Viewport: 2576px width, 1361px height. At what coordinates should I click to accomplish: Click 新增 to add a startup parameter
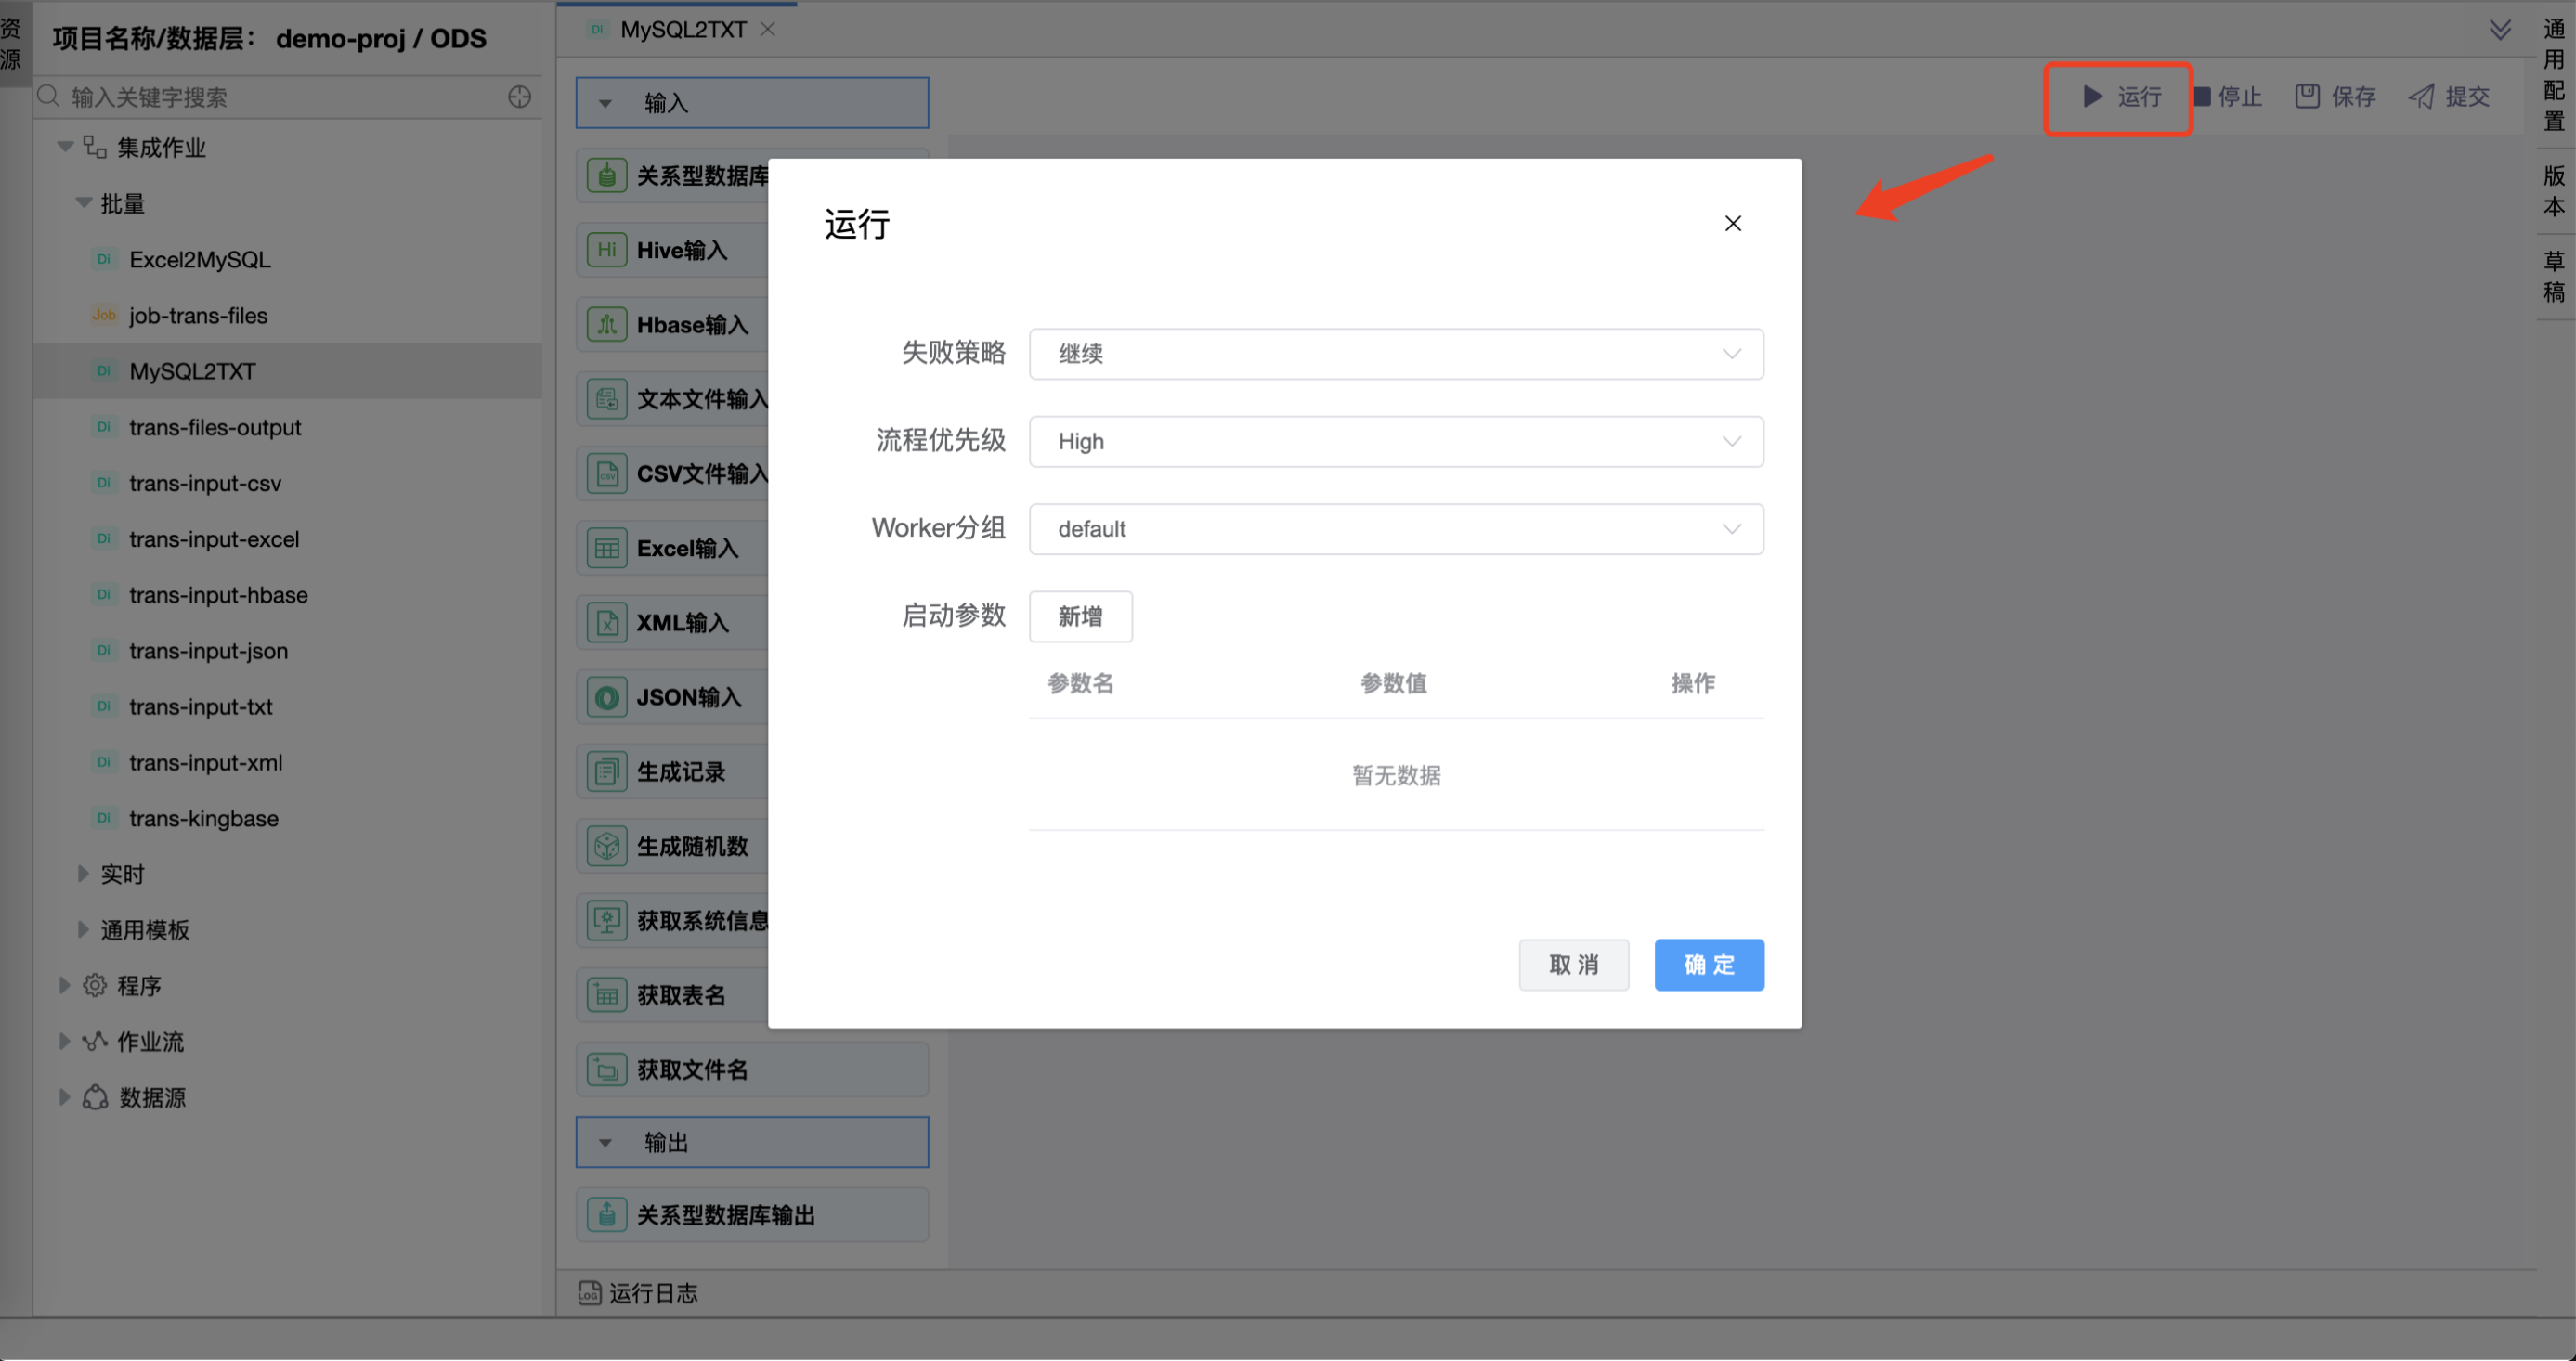[1079, 616]
